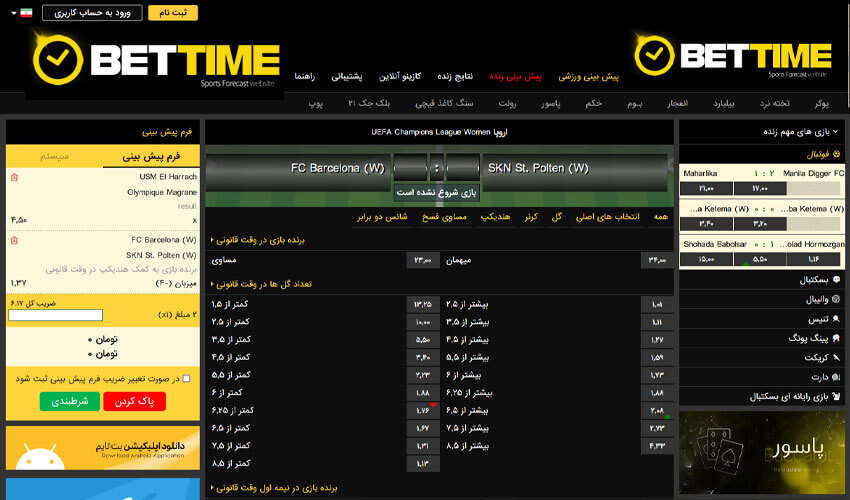Click the Android robot icon on download banner

tap(40, 457)
